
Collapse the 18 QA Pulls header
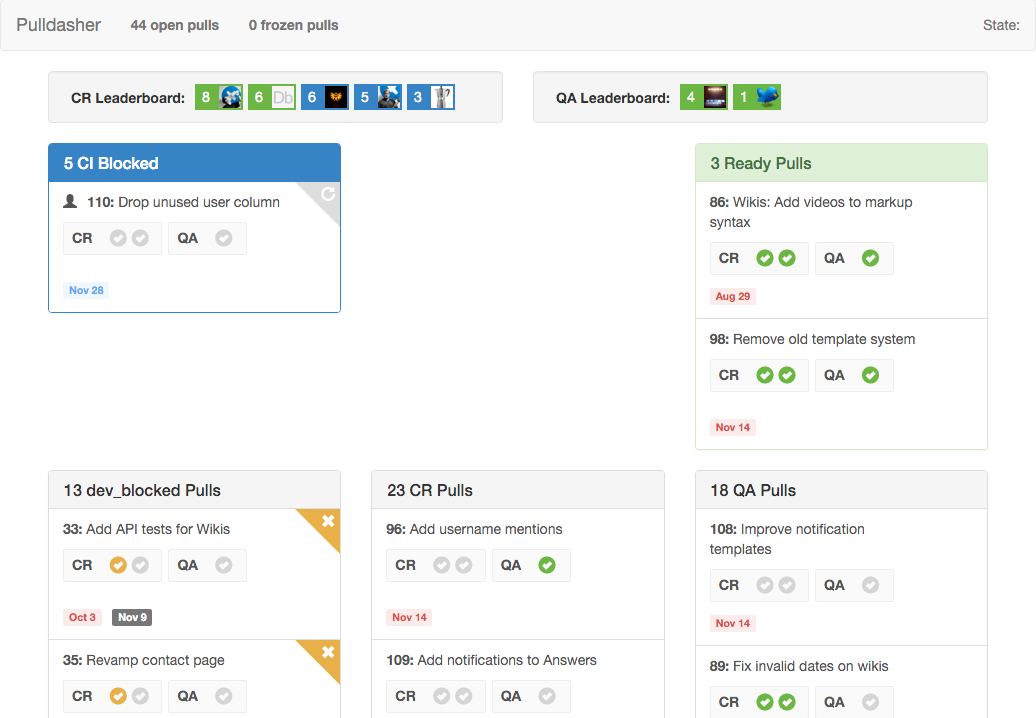pyautogui.click(x=841, y=490)
